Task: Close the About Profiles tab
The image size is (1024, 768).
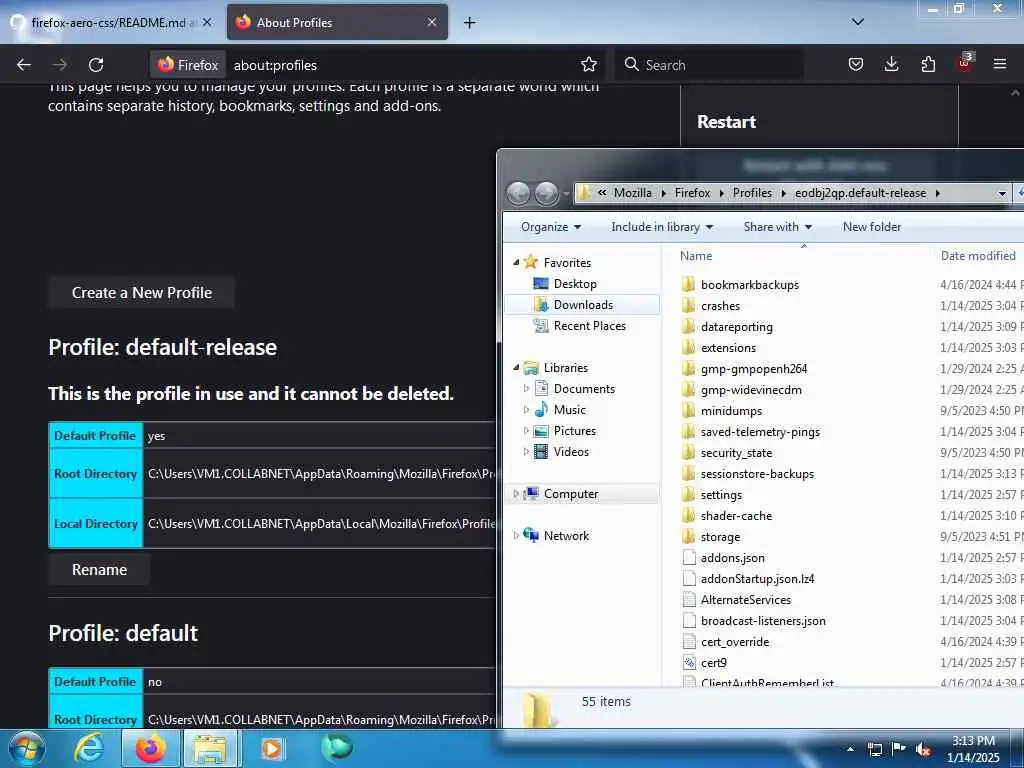Action: tap(432, 22)
